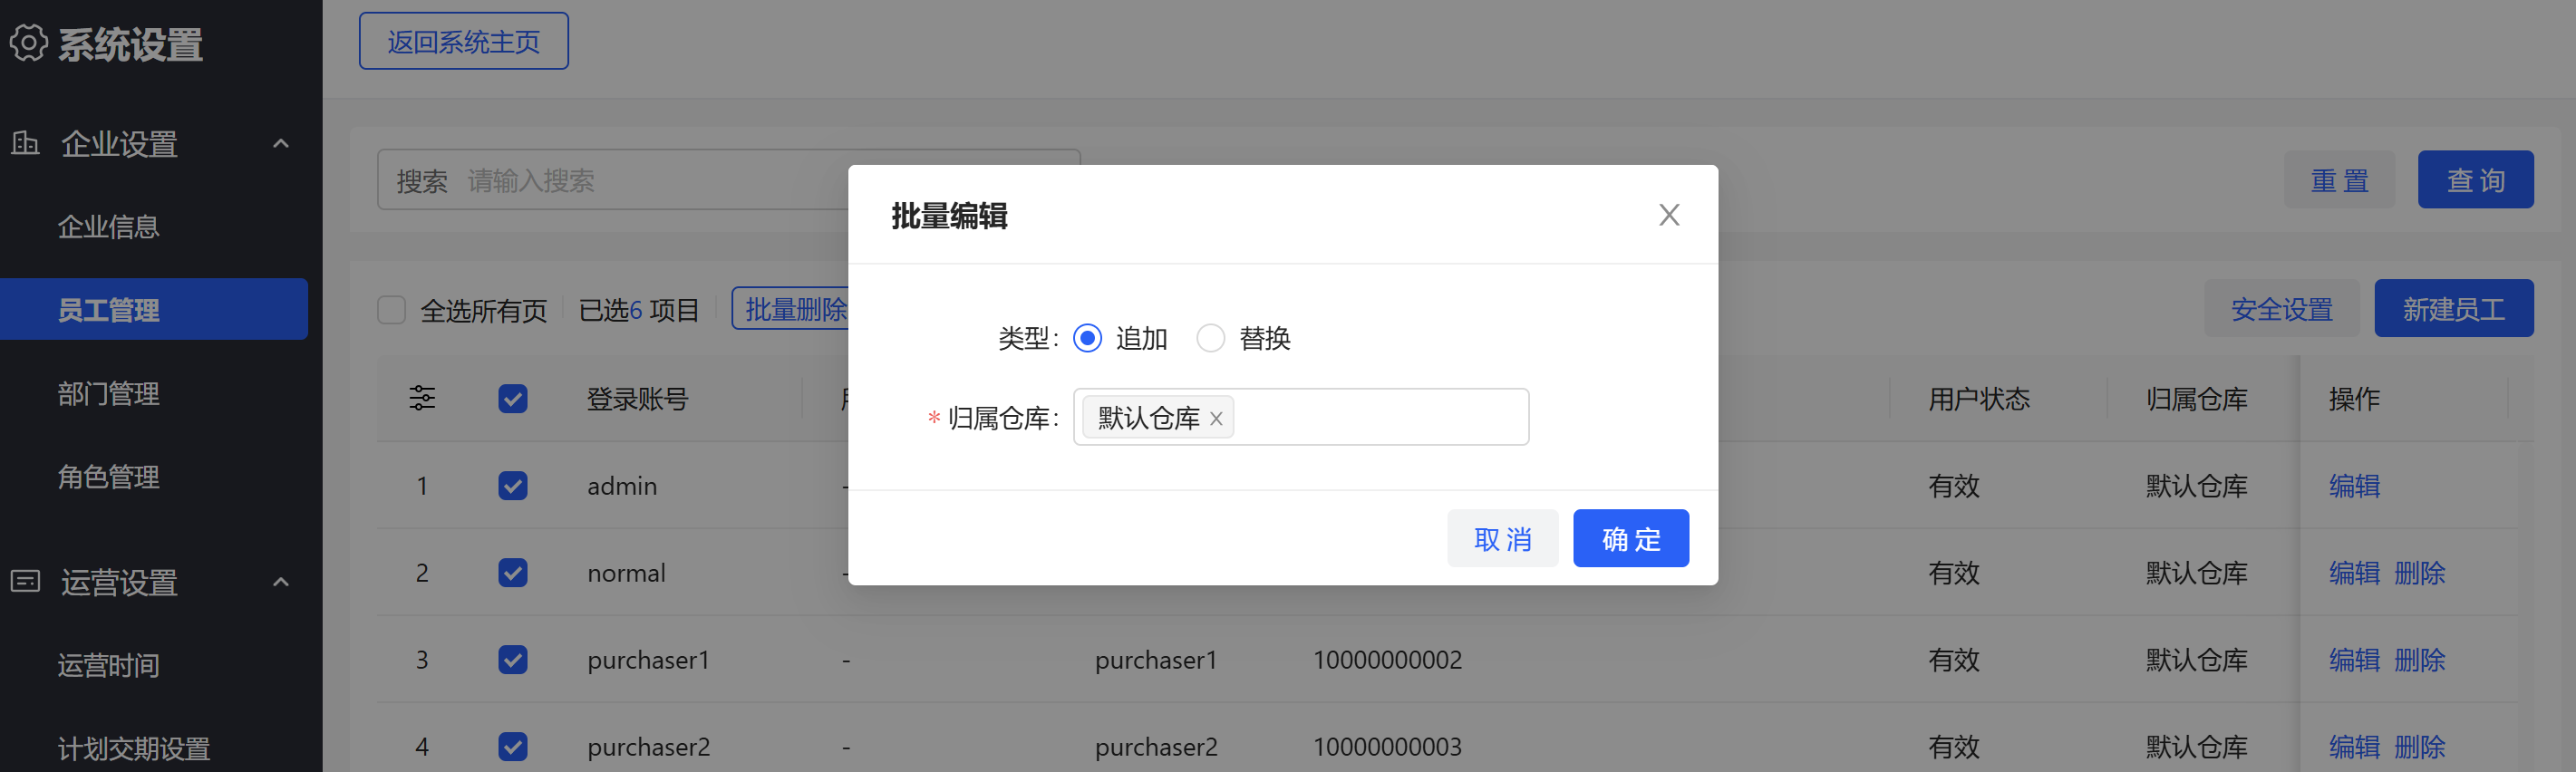Select the 替换 radio option
Screen dimensions: 2576x772
[x=1210, y=338]
